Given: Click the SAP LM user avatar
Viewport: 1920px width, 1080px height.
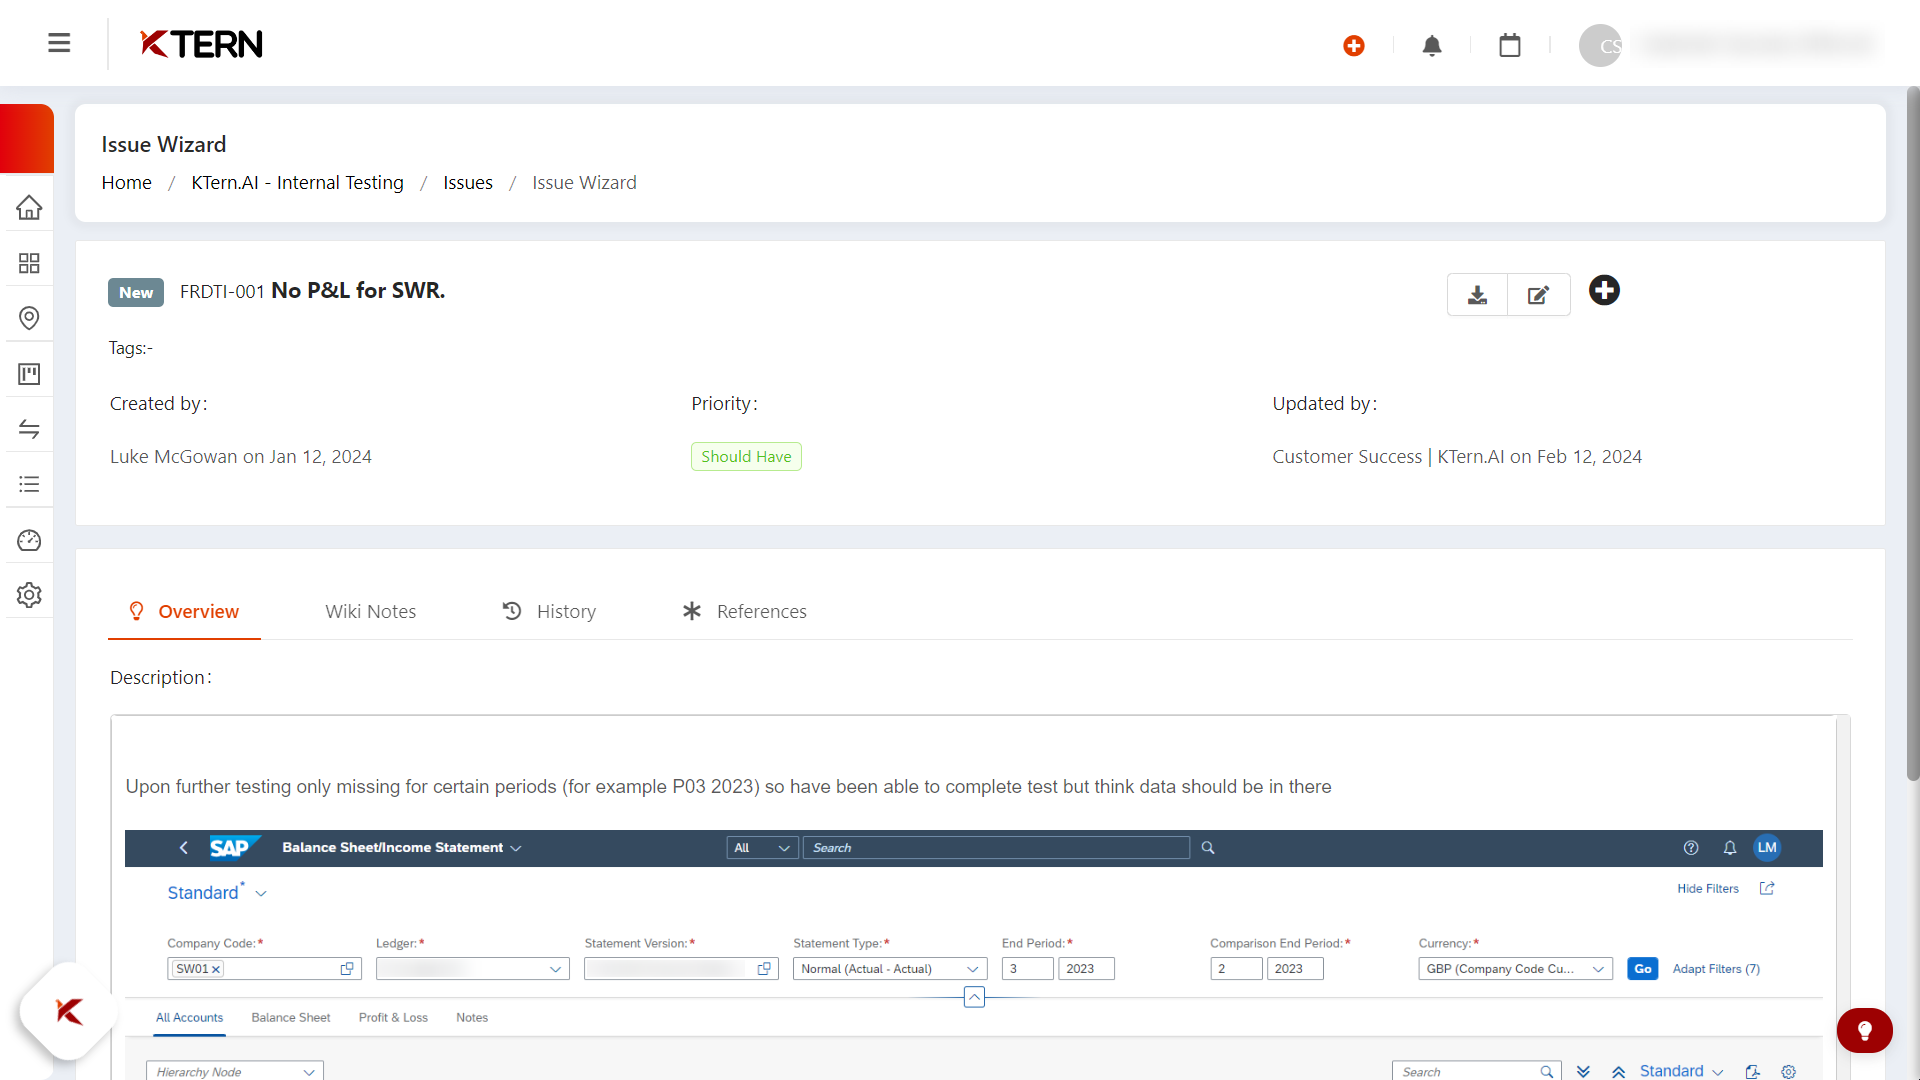Looking at the screenshot, I should pyautogui.click(x=1767, y=848).
